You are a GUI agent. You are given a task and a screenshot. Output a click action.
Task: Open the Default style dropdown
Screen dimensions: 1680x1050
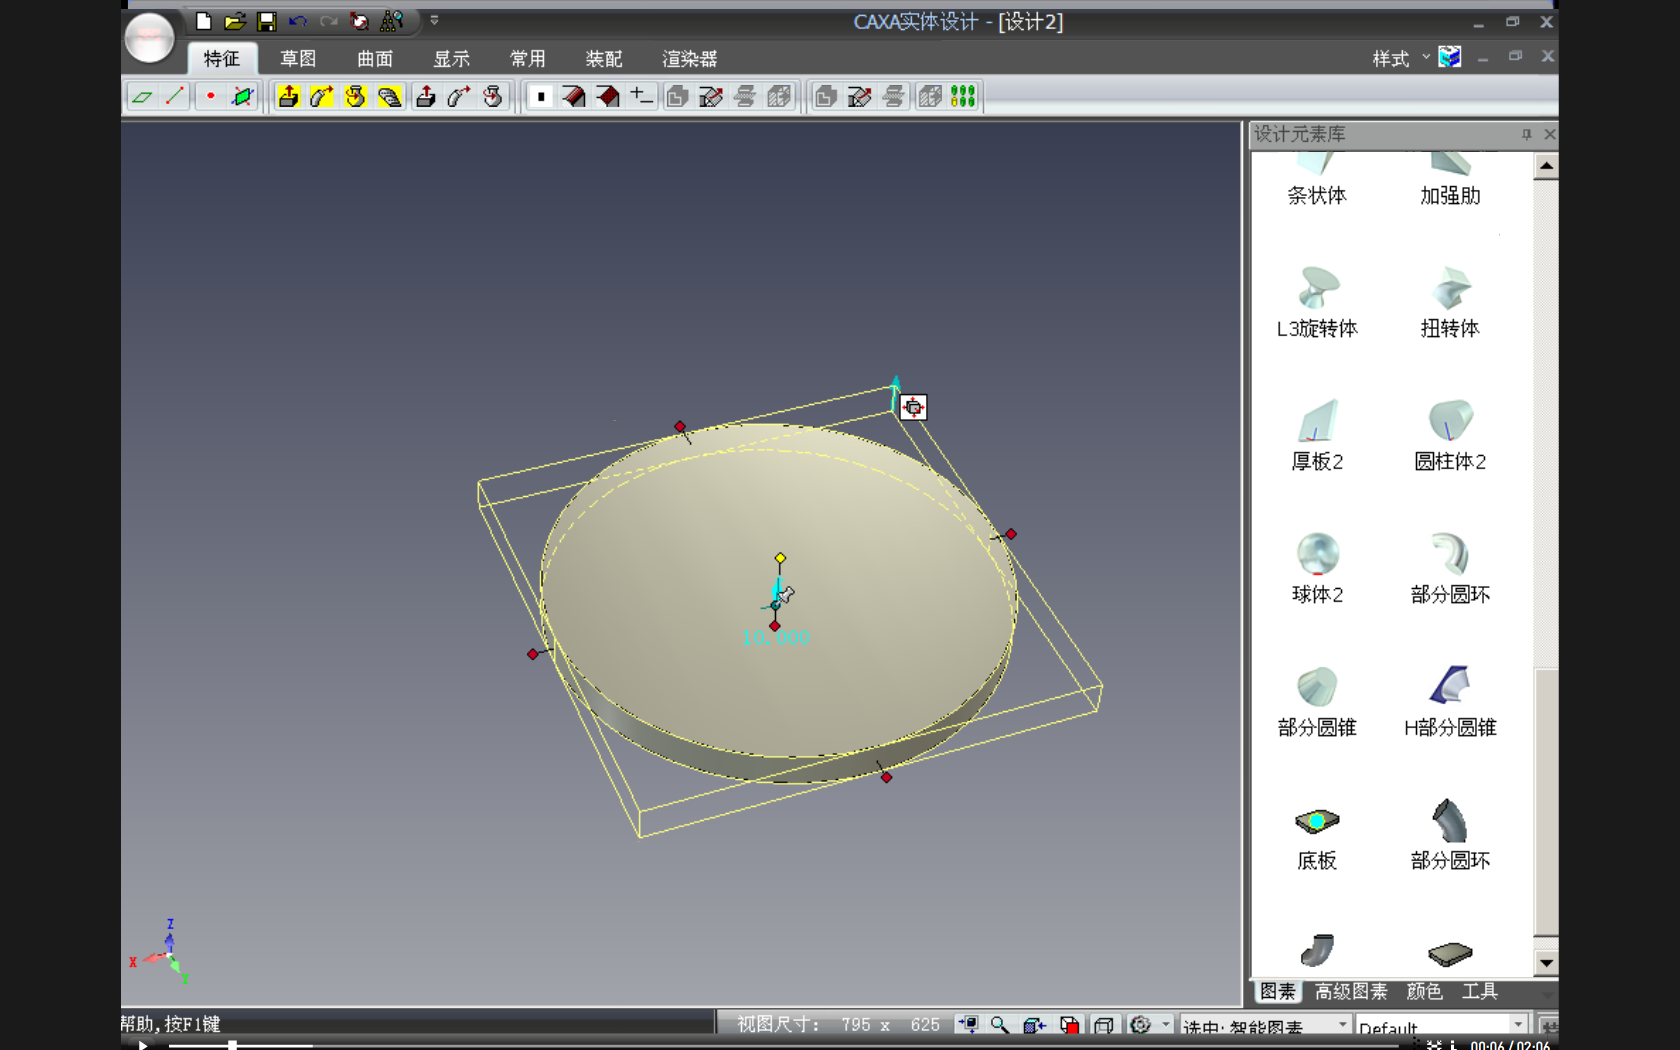tap(1516, 1026)
